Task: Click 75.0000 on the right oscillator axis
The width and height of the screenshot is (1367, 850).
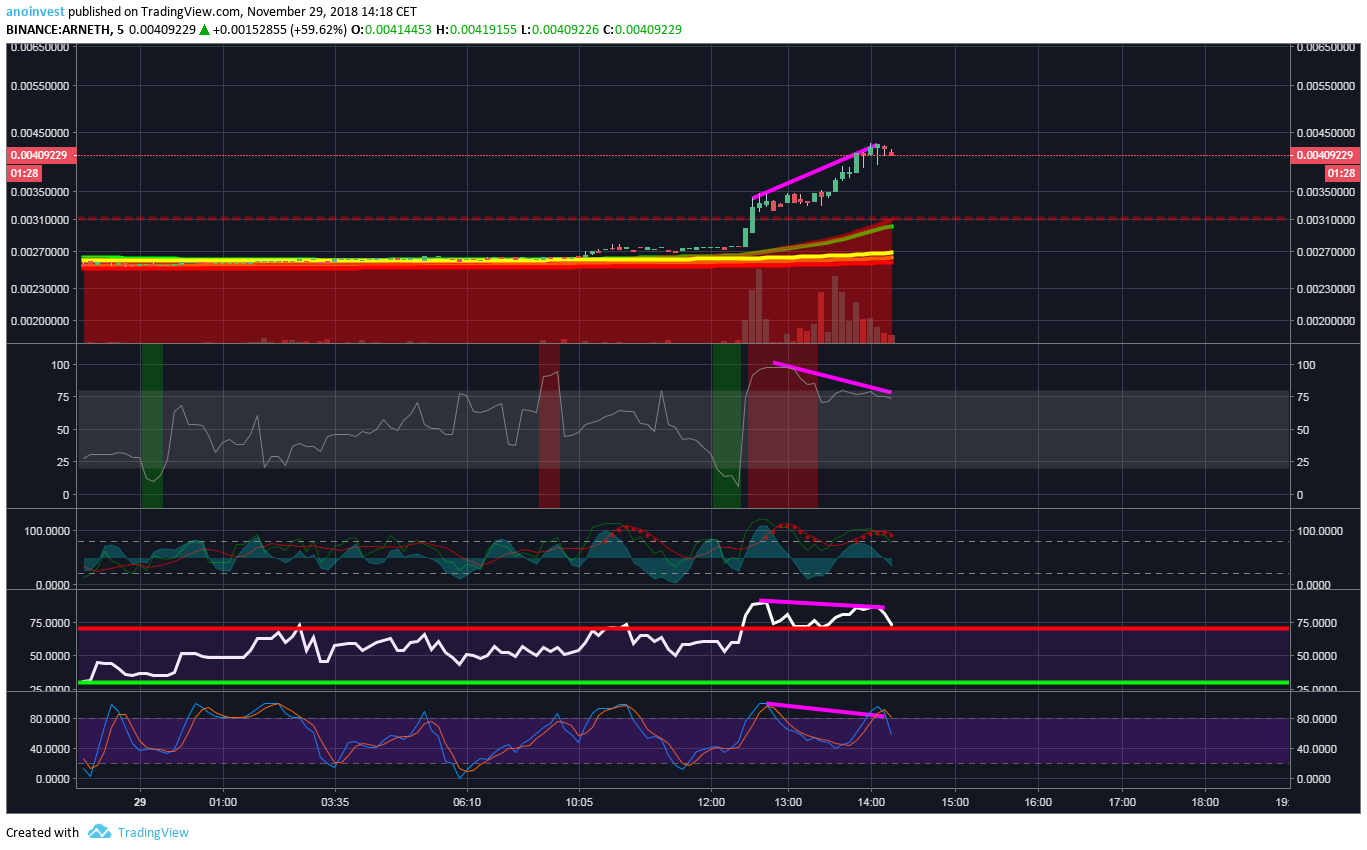Action: coord(1319,623)
